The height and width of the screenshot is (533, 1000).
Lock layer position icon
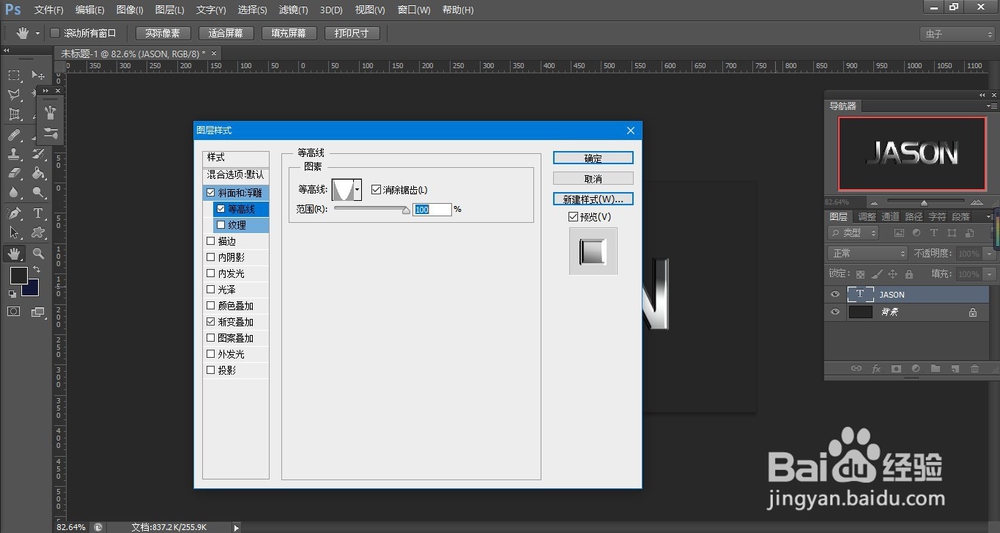[x=892, y=274]
